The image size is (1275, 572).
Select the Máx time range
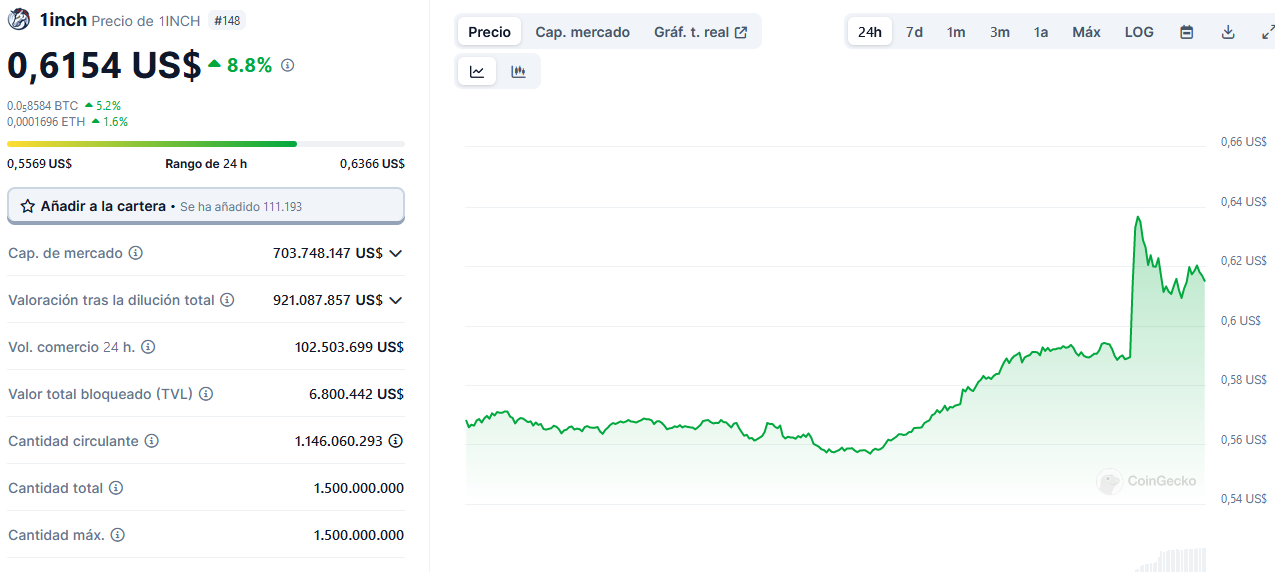coord(1086,32)
